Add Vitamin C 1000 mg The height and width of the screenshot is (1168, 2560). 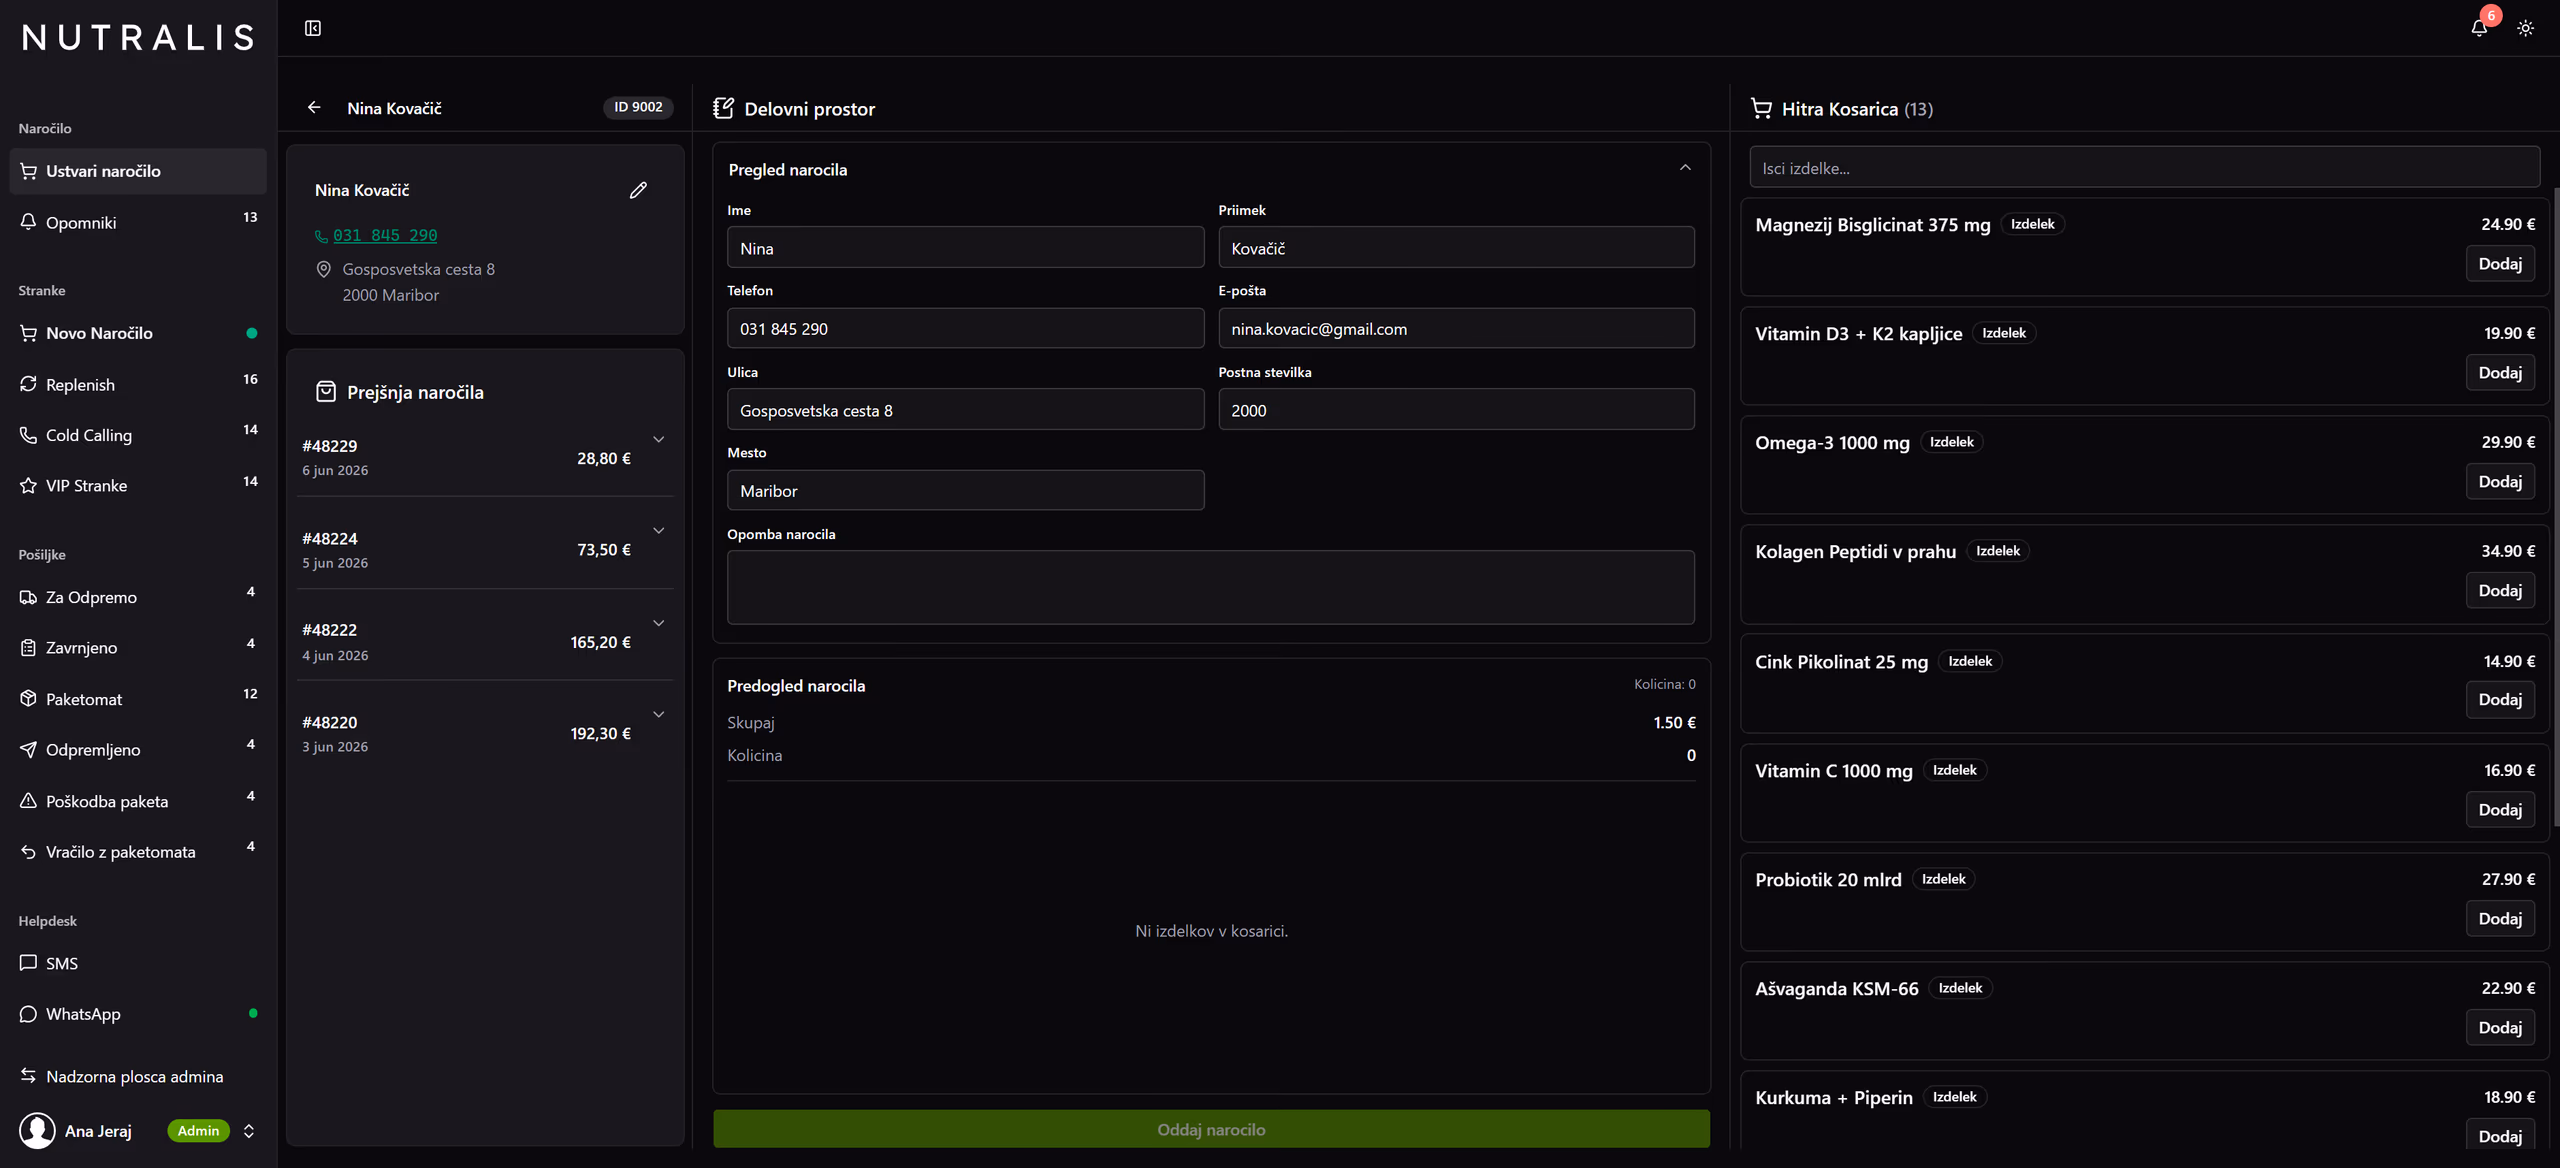pos(2500,810)
